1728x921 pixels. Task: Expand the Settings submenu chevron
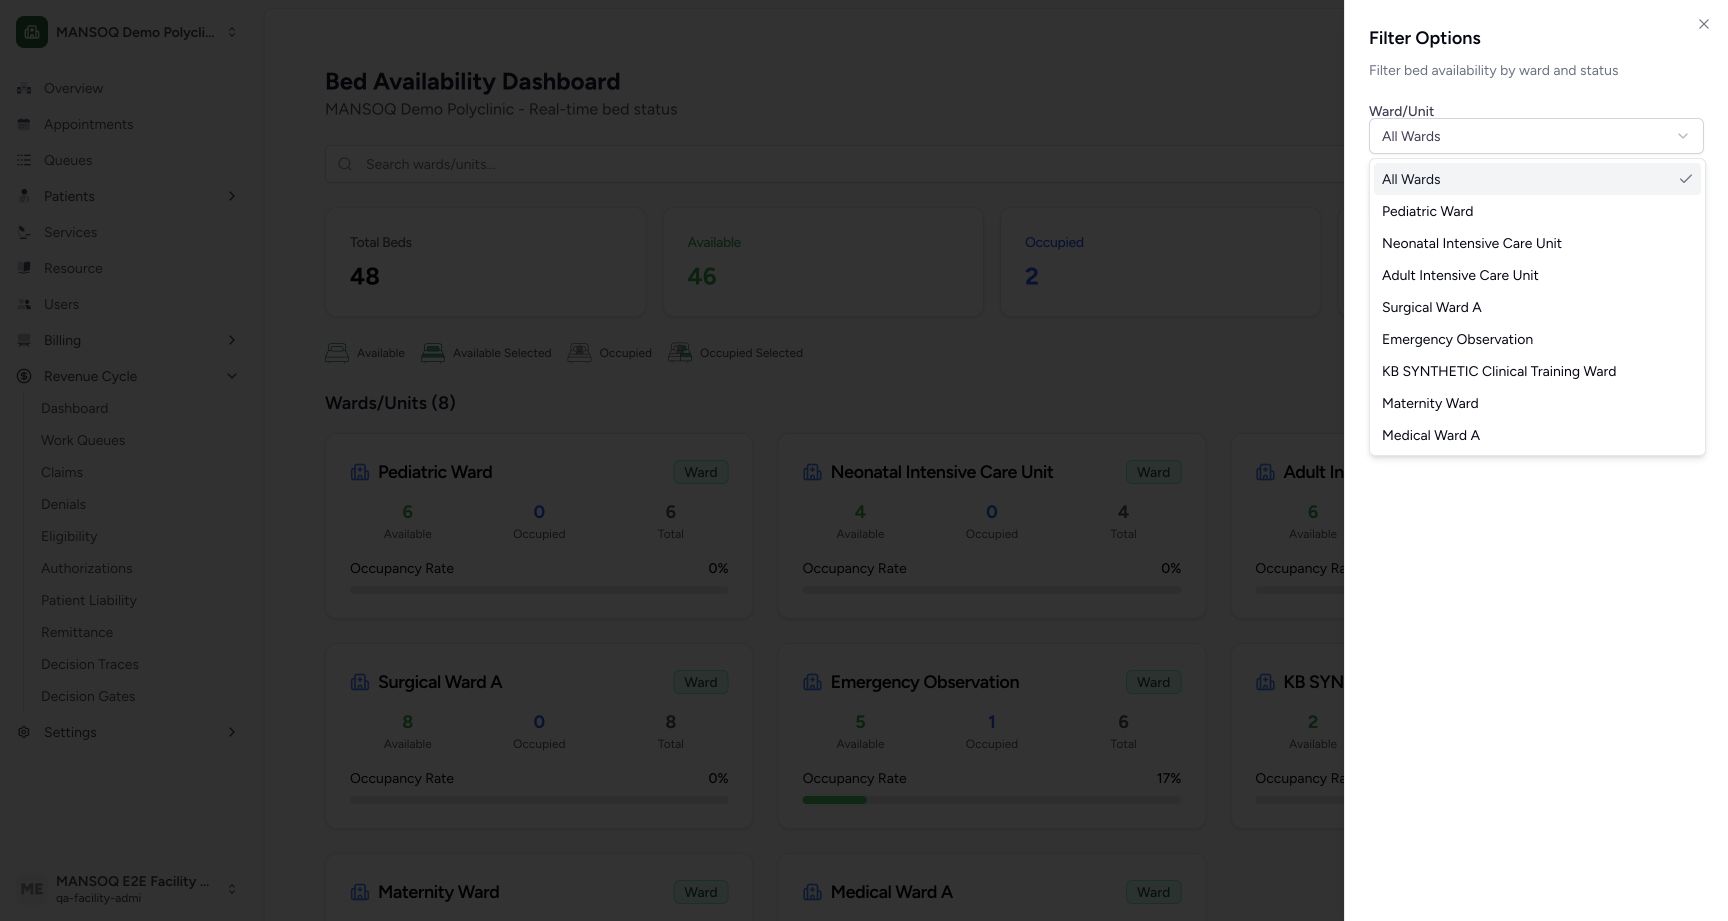pos(232,732)
